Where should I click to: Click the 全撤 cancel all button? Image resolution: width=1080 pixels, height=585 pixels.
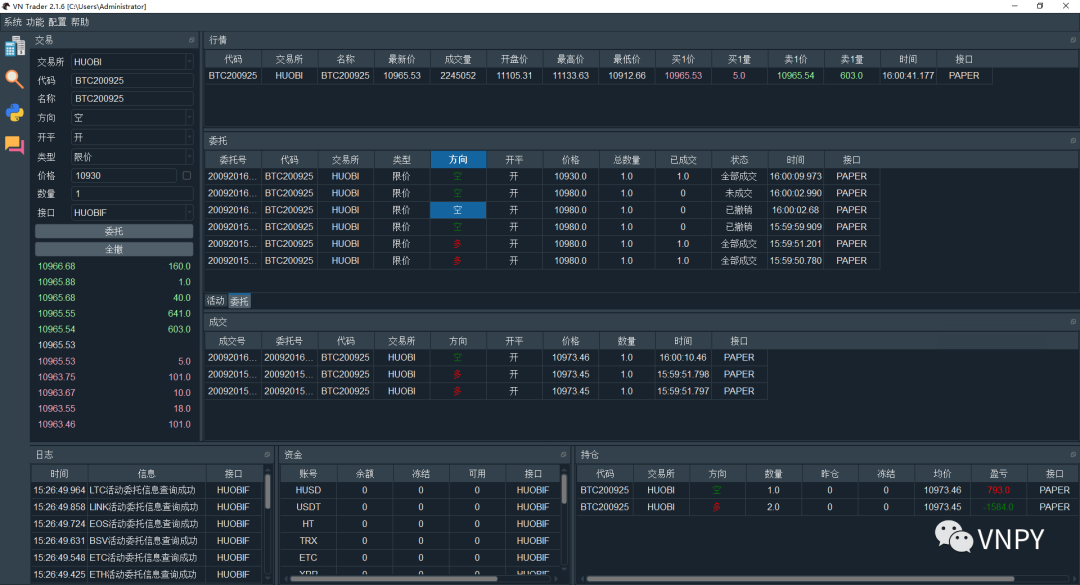click(114, 249)
